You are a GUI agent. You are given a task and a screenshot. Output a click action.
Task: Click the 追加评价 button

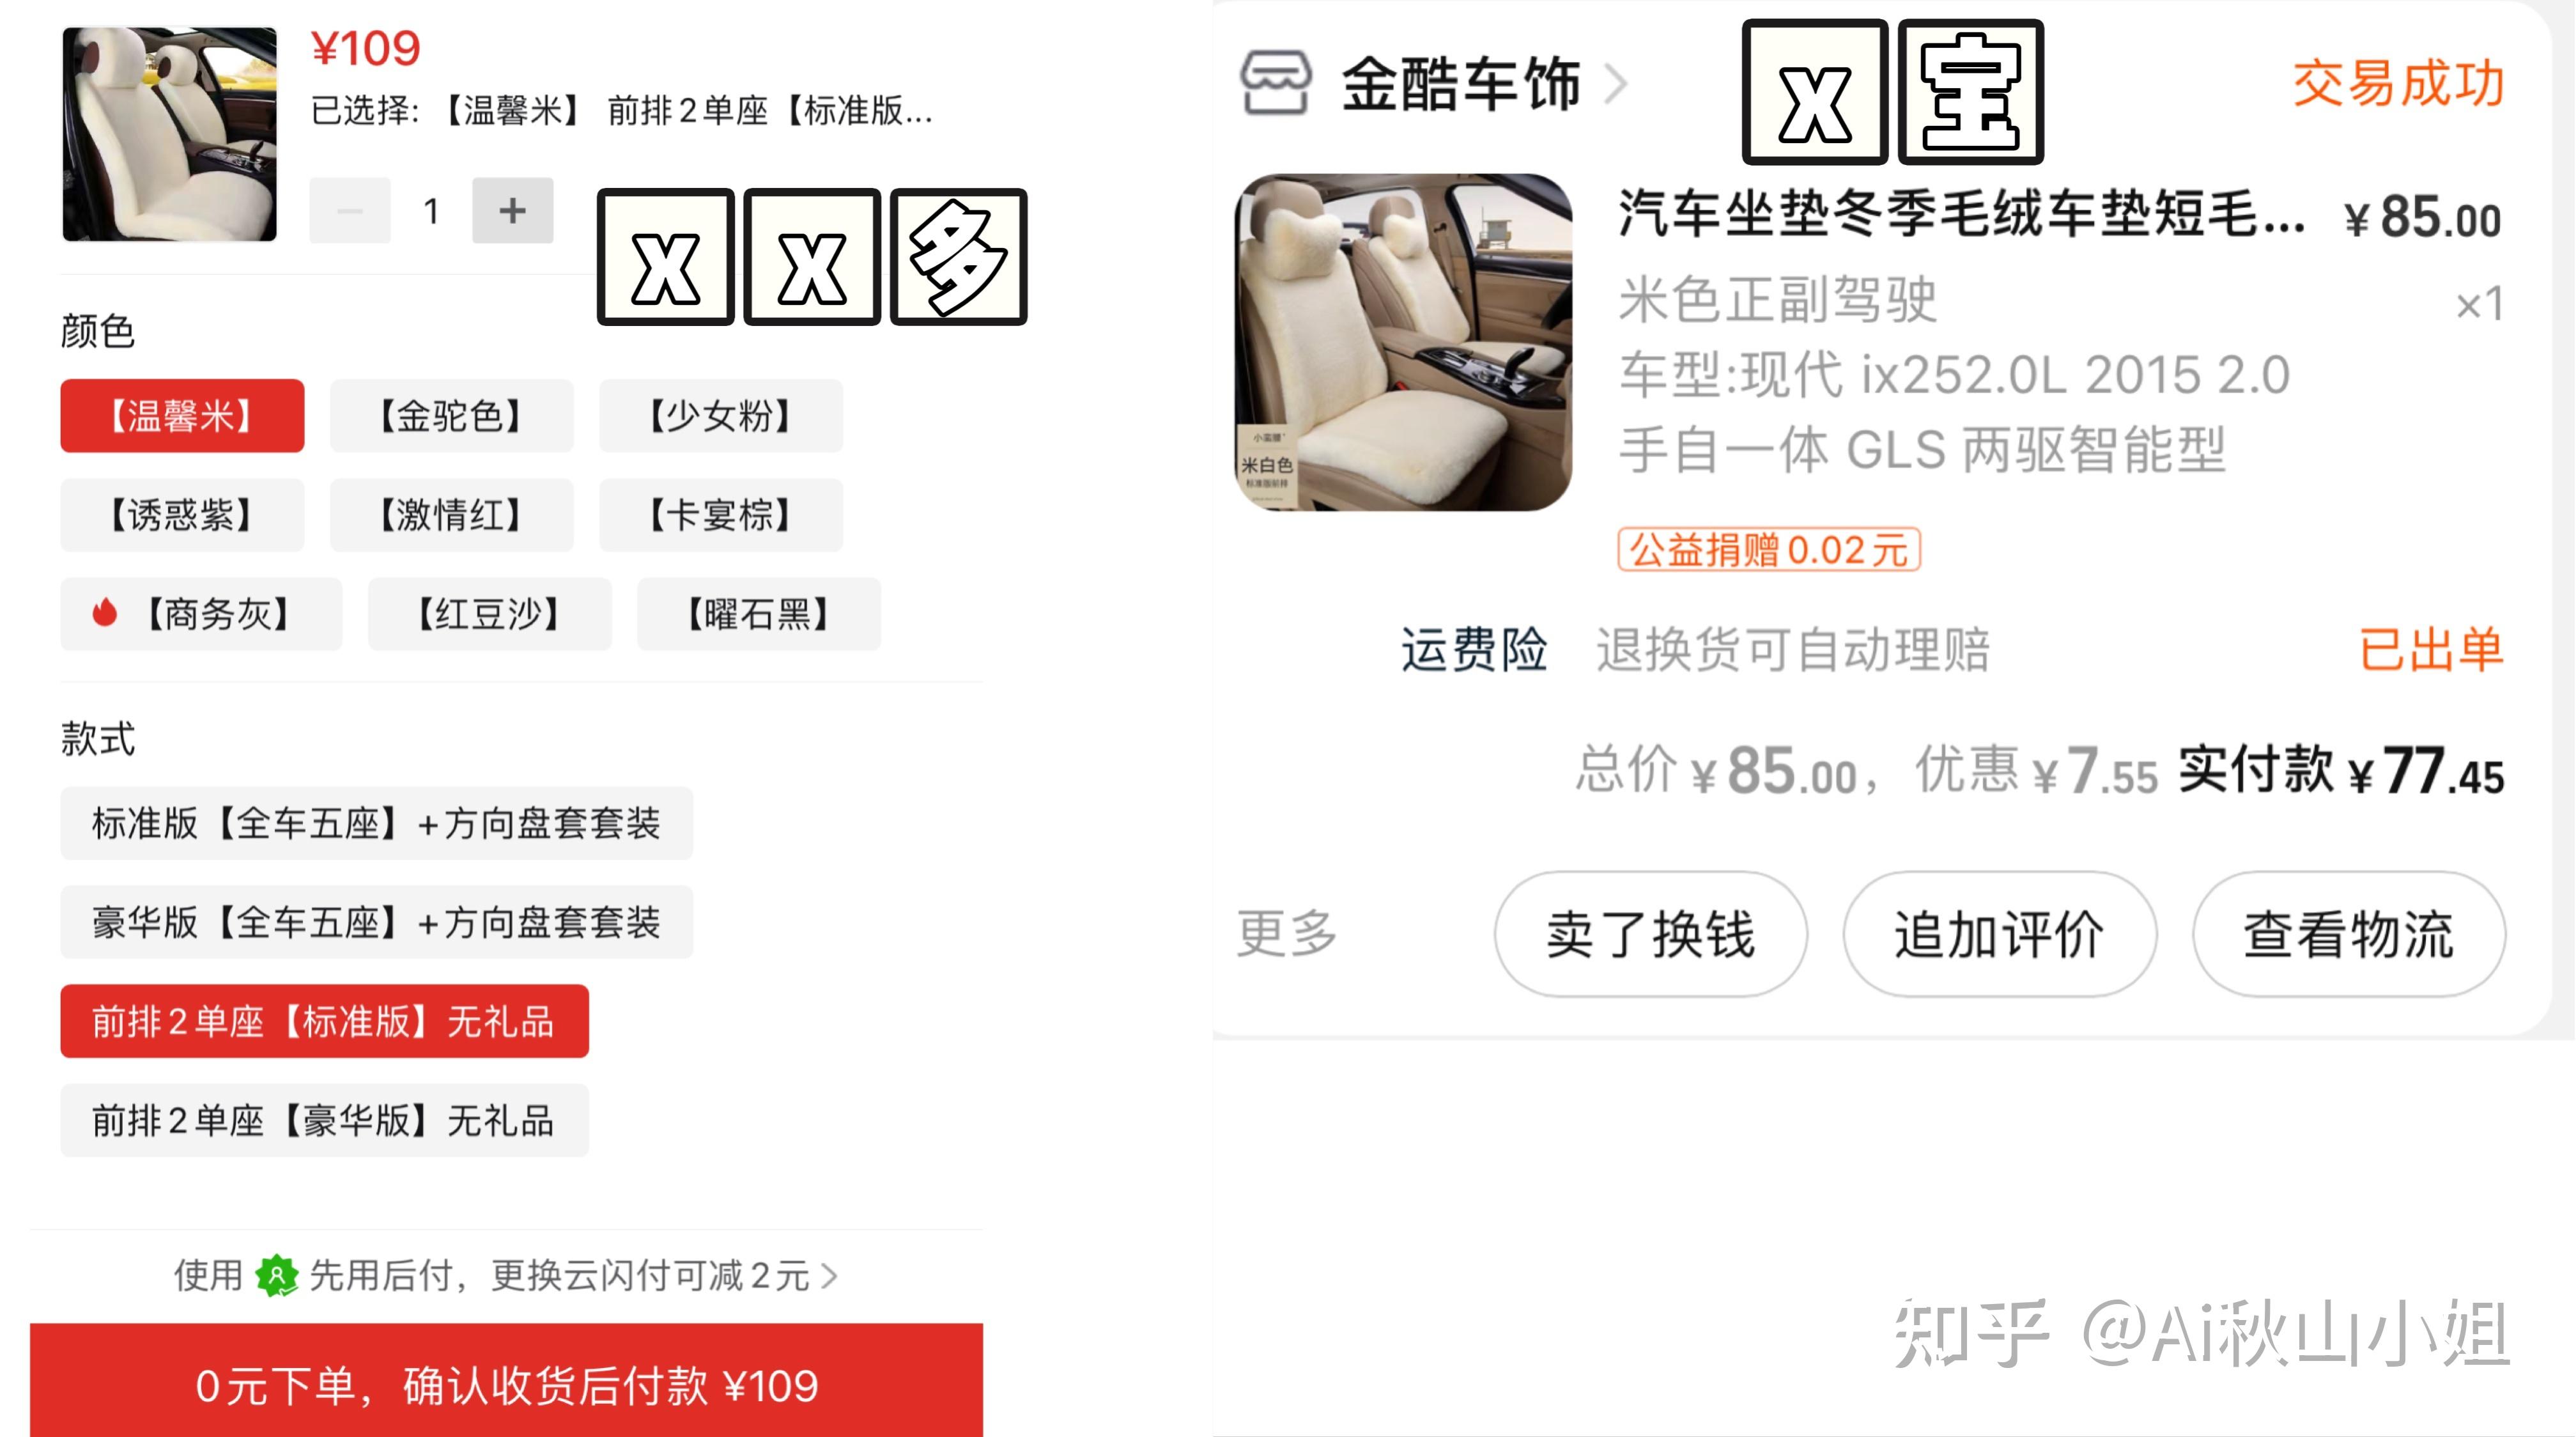tap(1999, 934)
